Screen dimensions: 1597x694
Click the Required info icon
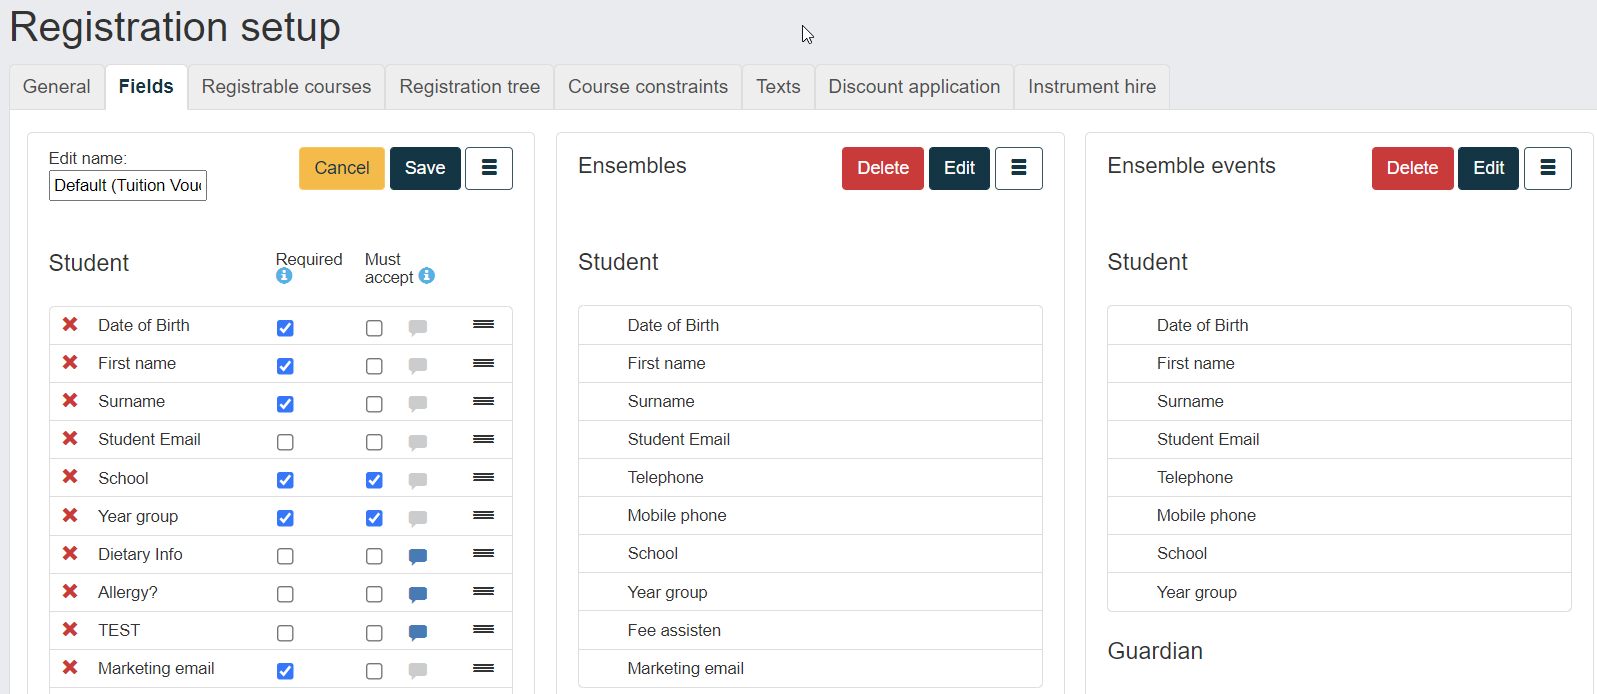click(284, 276)
